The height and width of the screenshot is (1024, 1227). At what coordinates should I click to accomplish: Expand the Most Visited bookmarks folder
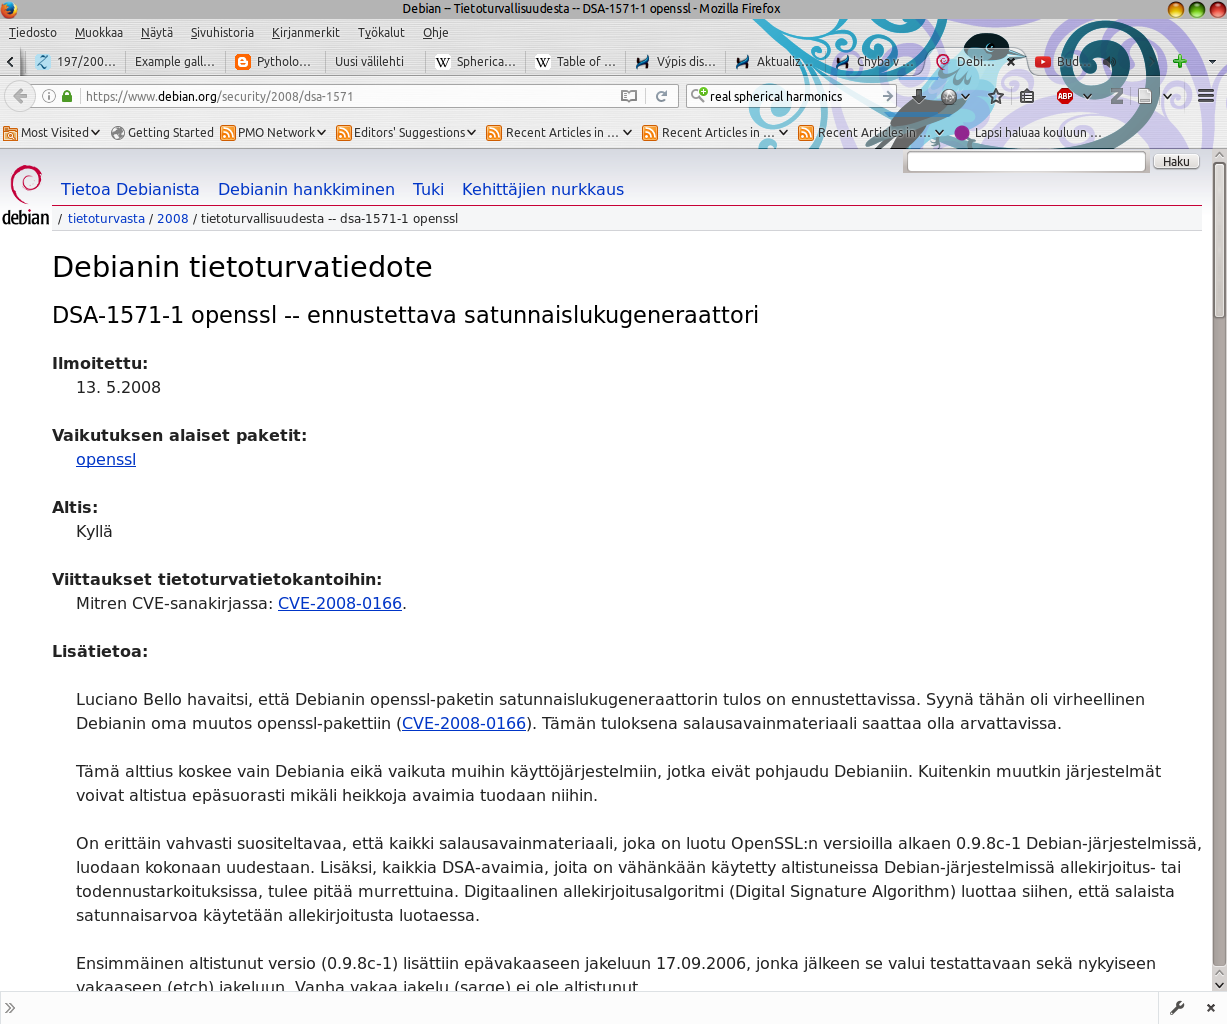click(52, 132)
